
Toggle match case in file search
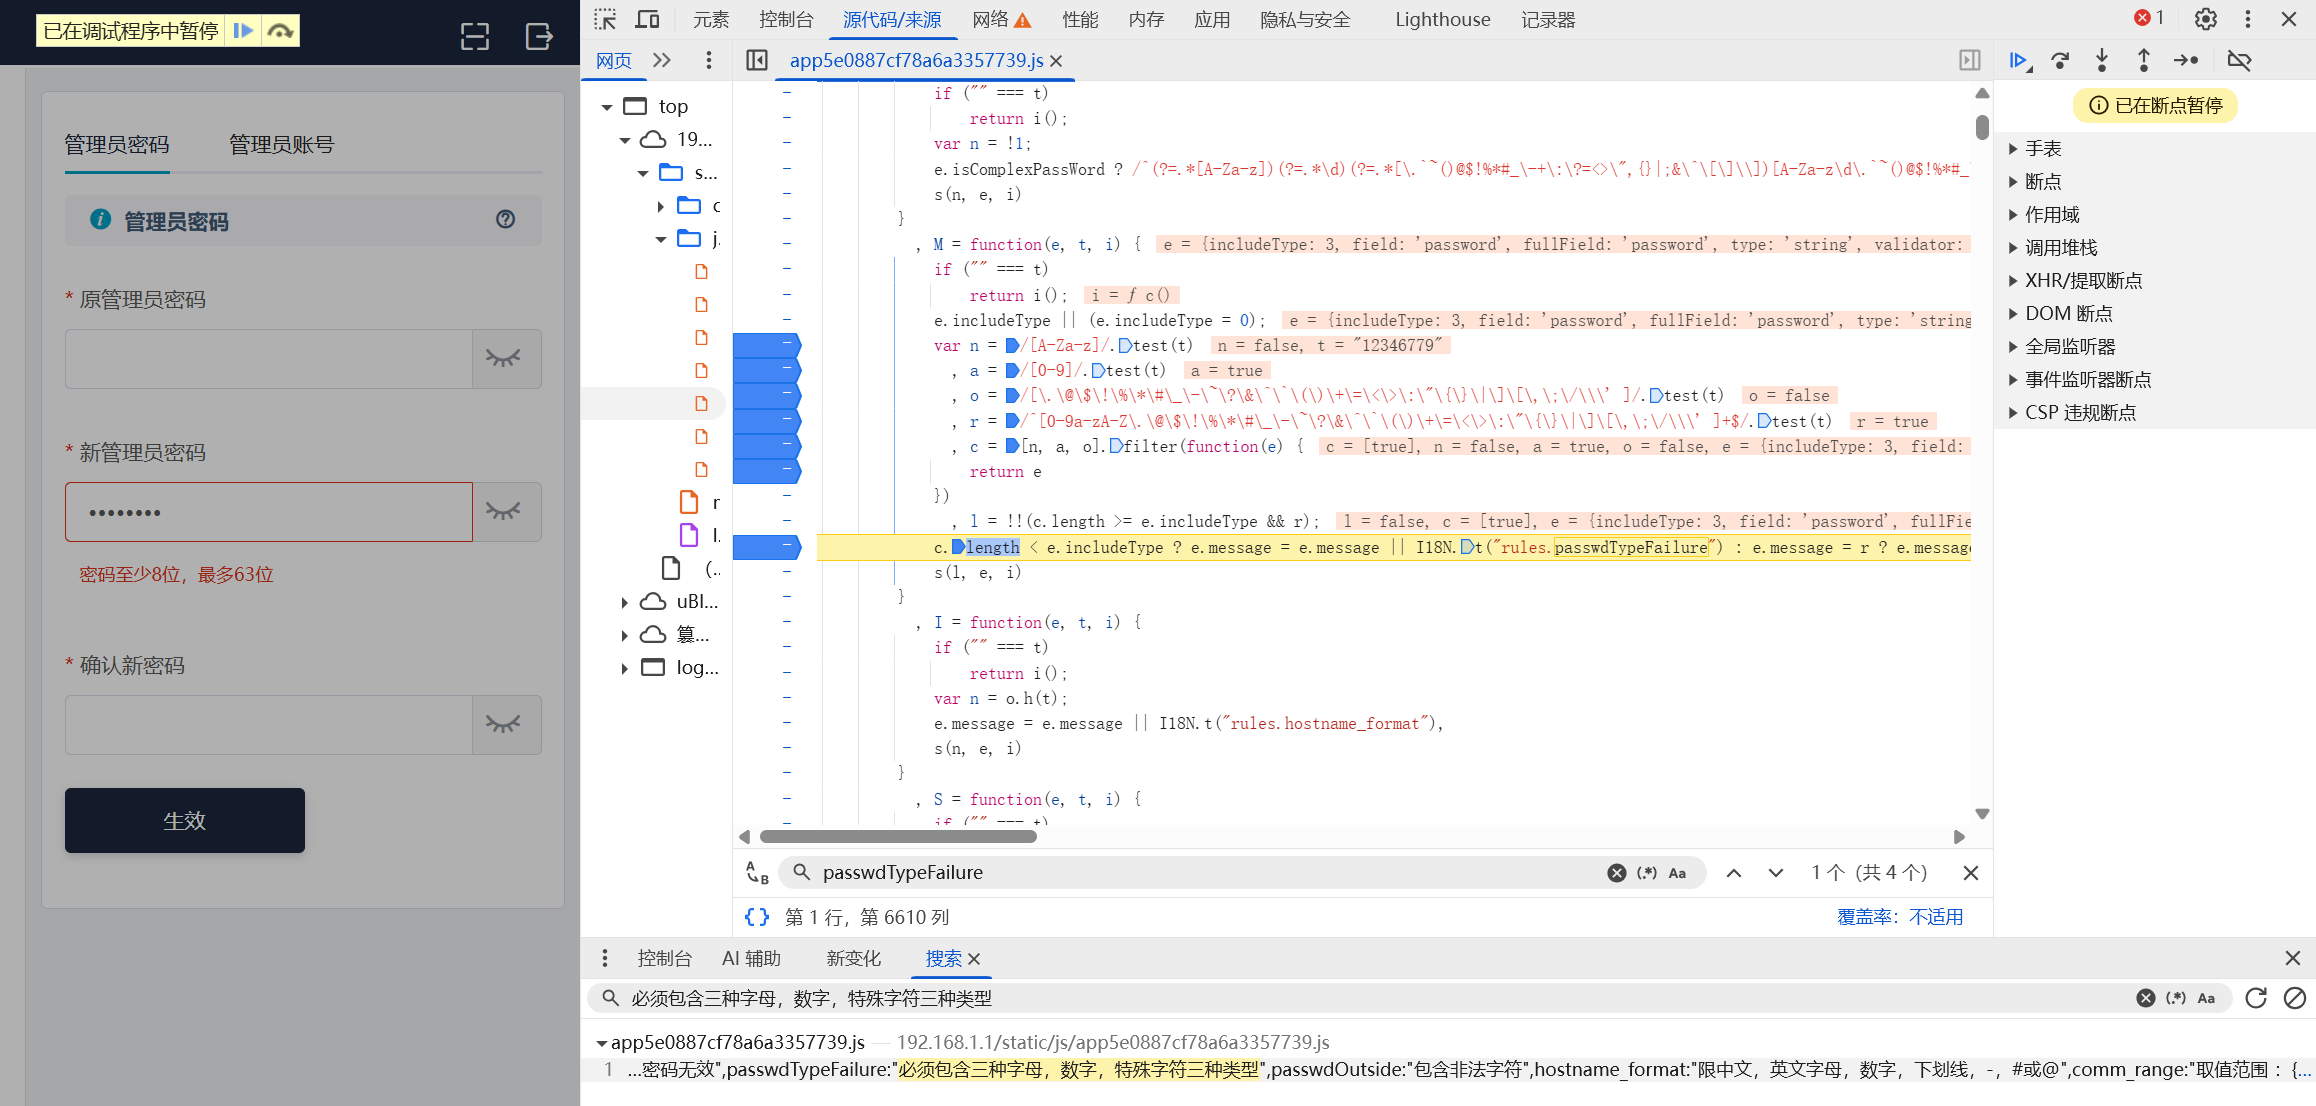(1677, 873)
